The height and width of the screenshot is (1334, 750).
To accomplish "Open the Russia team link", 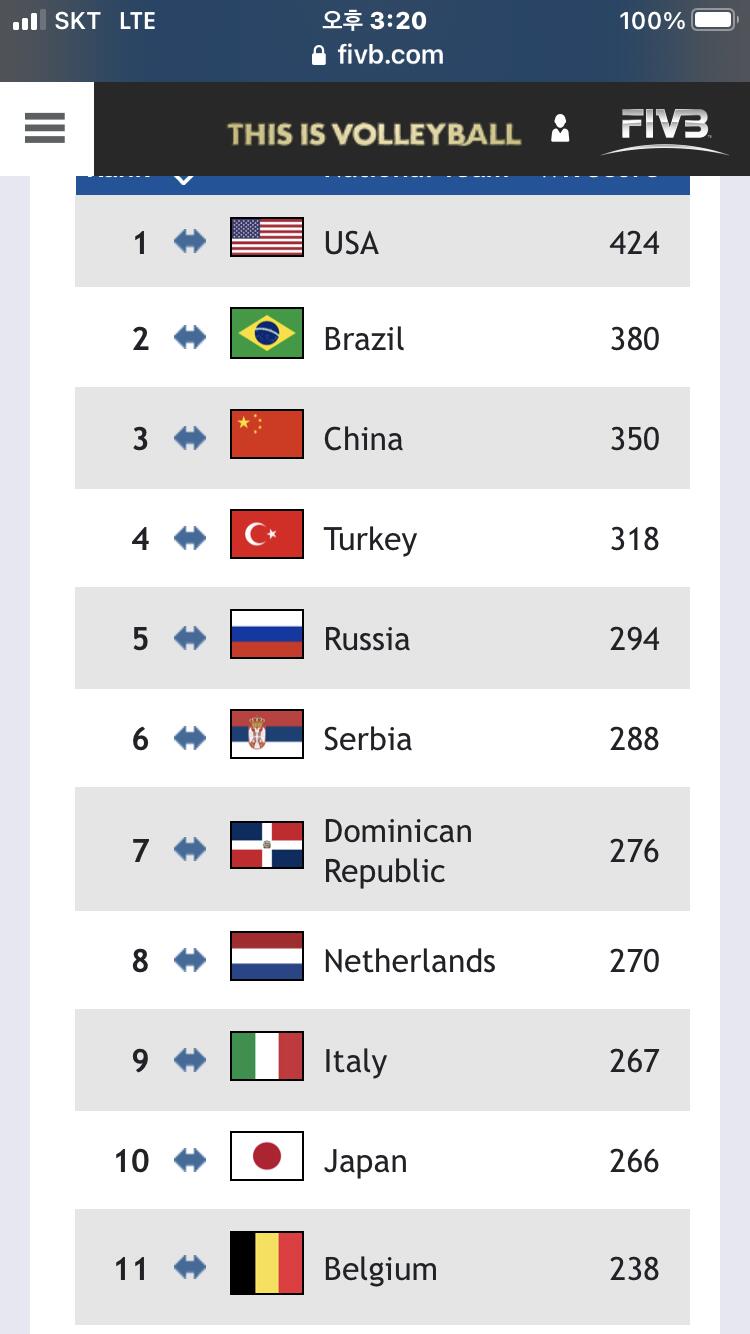I will coord(366,639).
